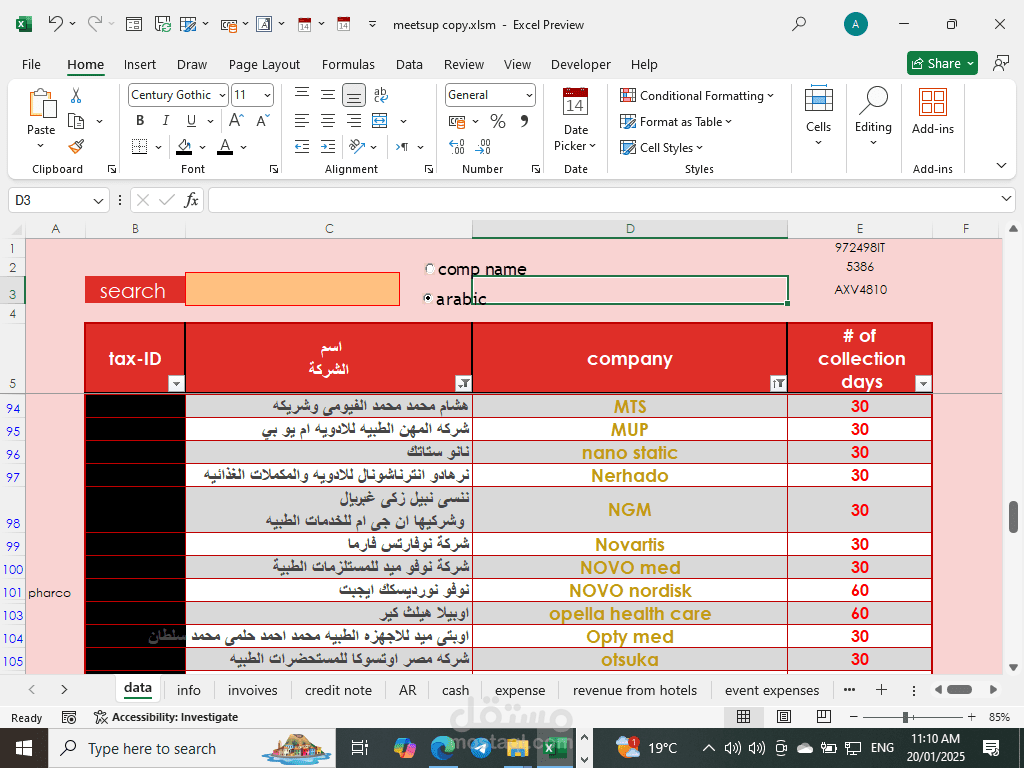Select the arabic radio button
This screenshot has width=1024, height=768.
click(429, 298)
